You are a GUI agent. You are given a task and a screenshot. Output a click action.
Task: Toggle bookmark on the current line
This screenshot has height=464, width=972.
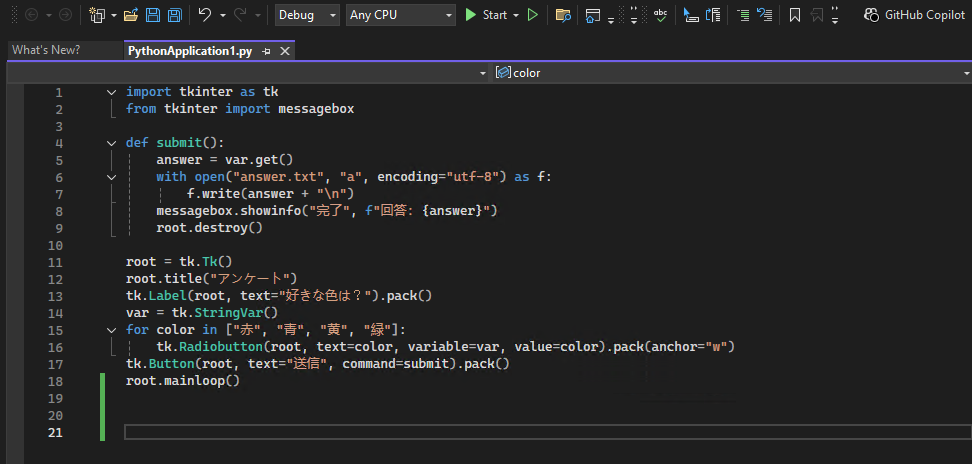[794, 15]
